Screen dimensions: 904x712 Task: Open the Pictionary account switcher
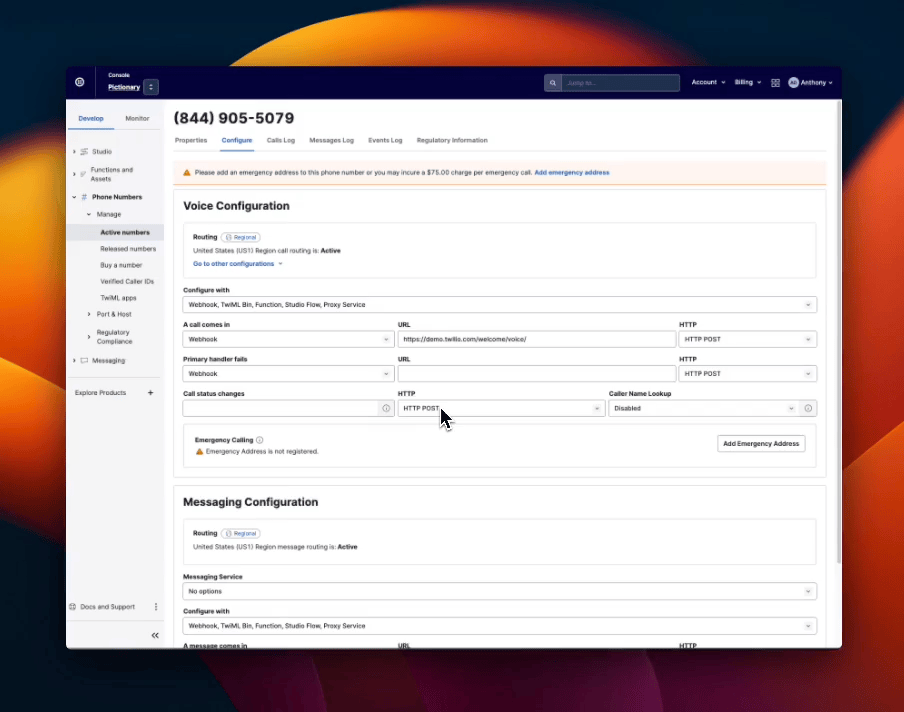click(x=150, y=87)
